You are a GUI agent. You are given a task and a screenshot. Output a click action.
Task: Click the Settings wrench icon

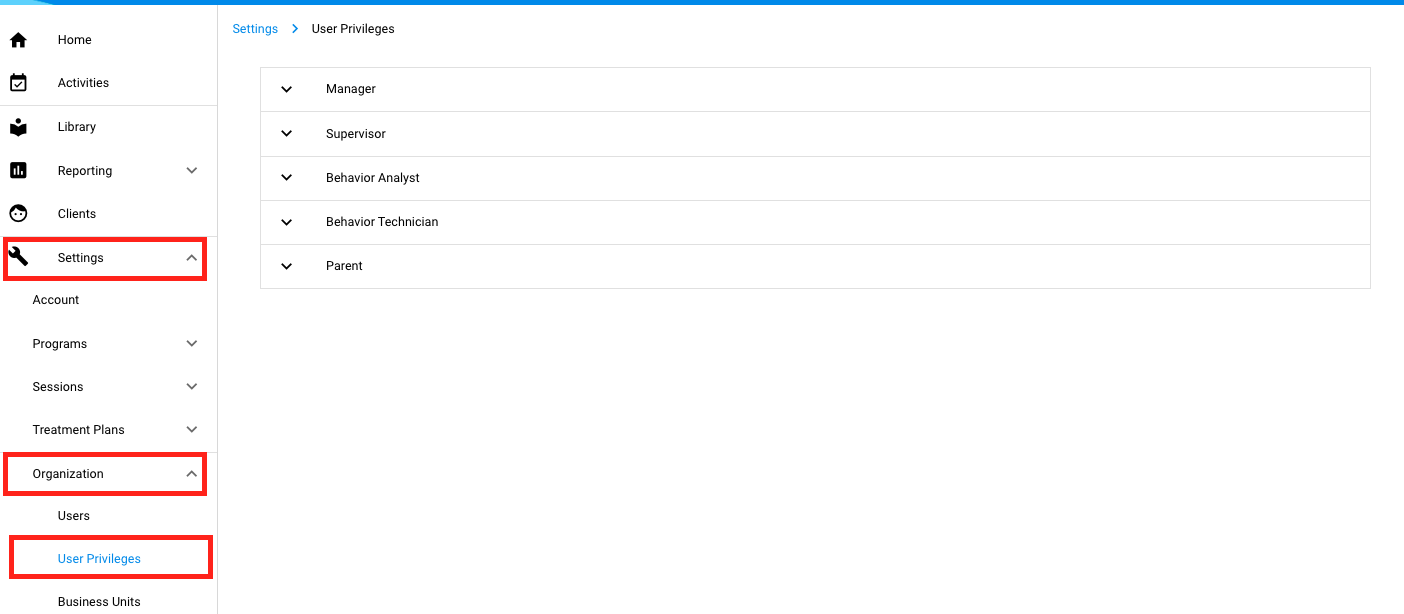point(18,258)
